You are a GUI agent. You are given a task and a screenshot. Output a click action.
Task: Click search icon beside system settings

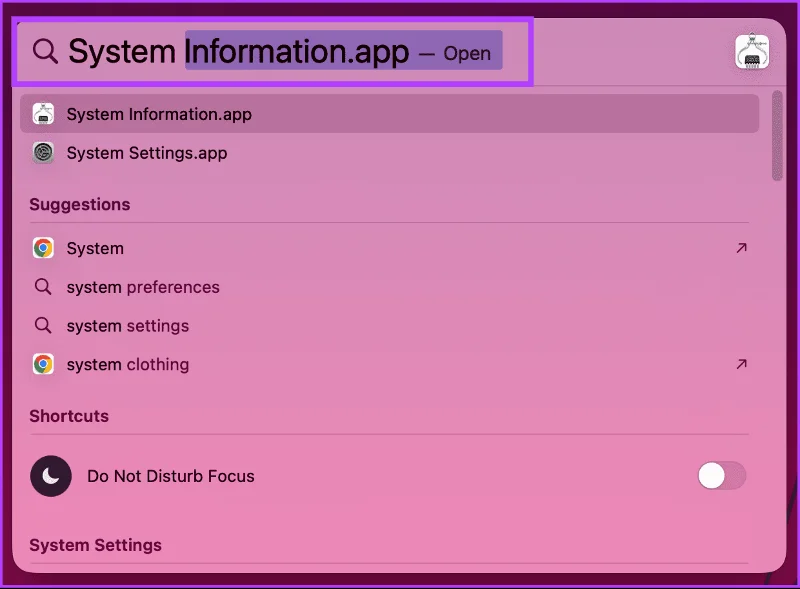click(43, 326)
